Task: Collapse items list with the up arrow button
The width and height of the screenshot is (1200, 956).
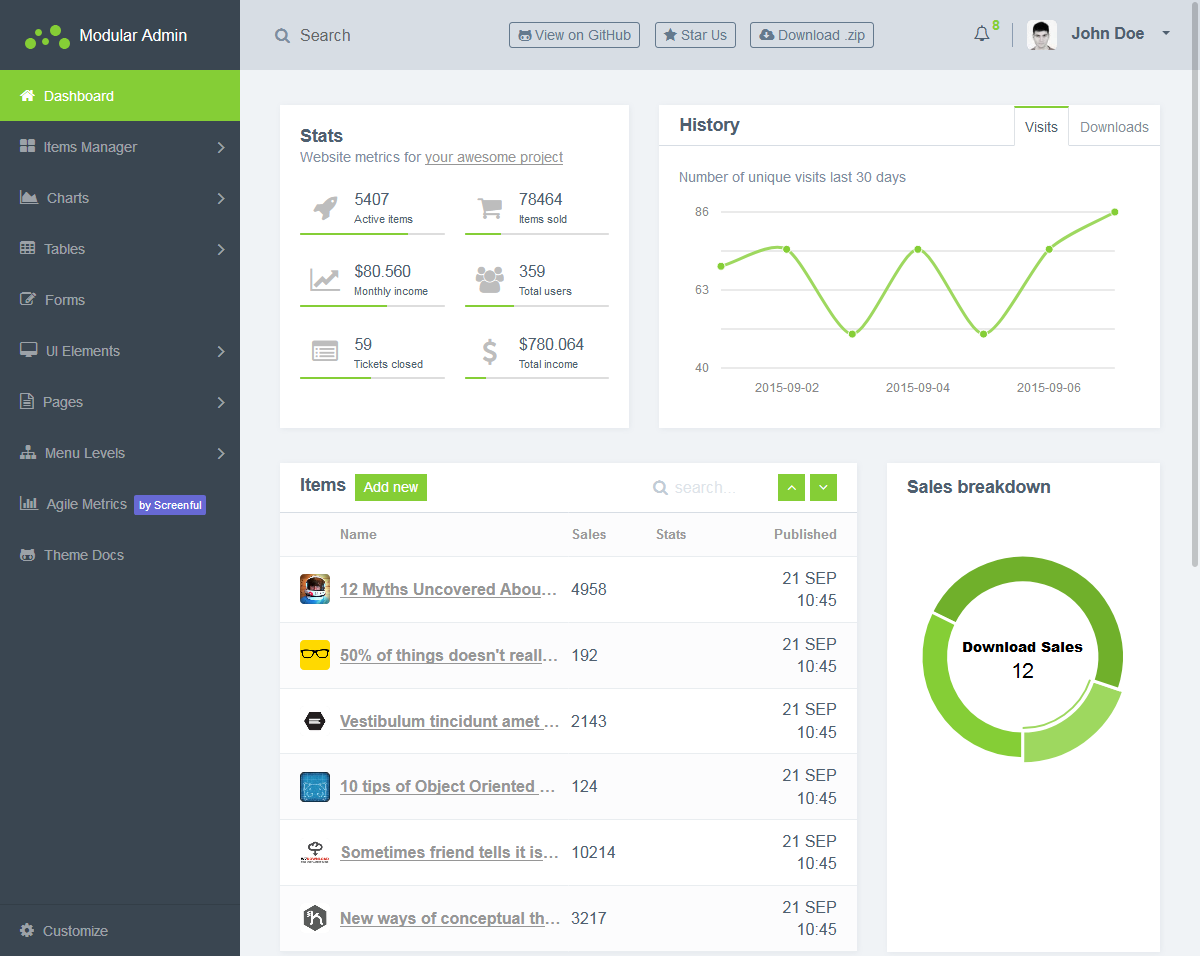Action: pyautogui.click(x=791, y=487)
